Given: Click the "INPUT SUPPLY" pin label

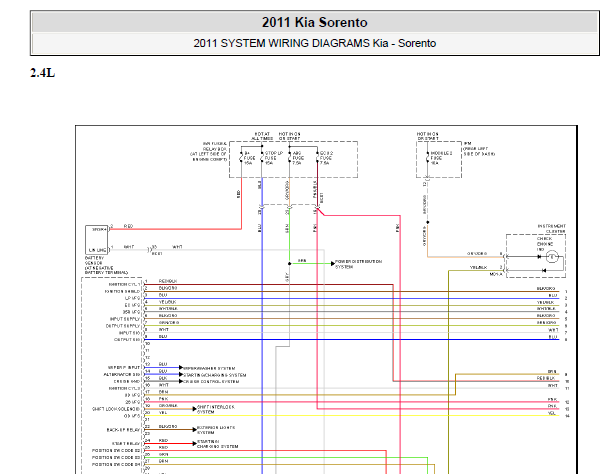Looking at the screenshot, I should (x=125, y=319).
